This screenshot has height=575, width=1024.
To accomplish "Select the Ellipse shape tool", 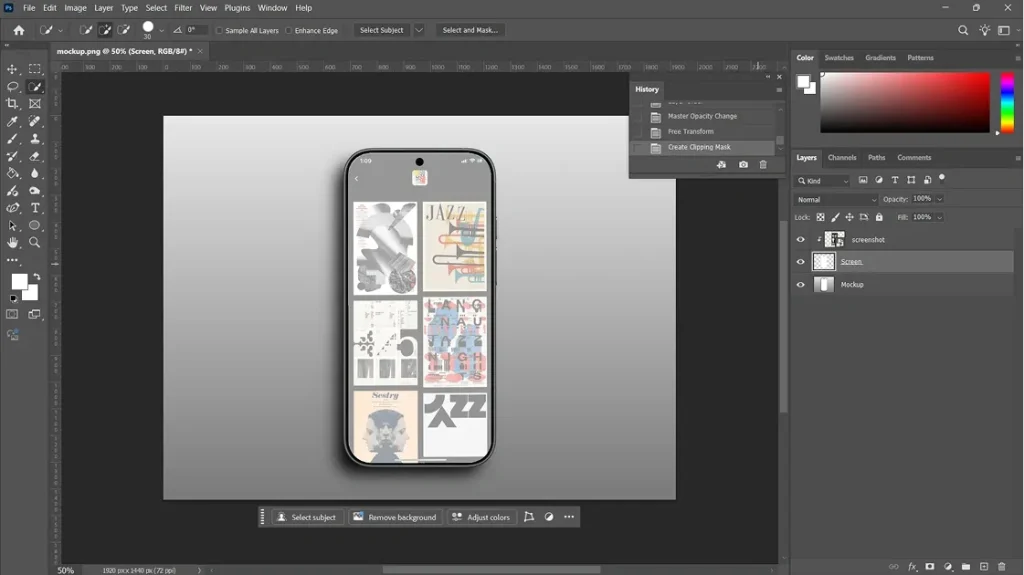I will 35,225.
